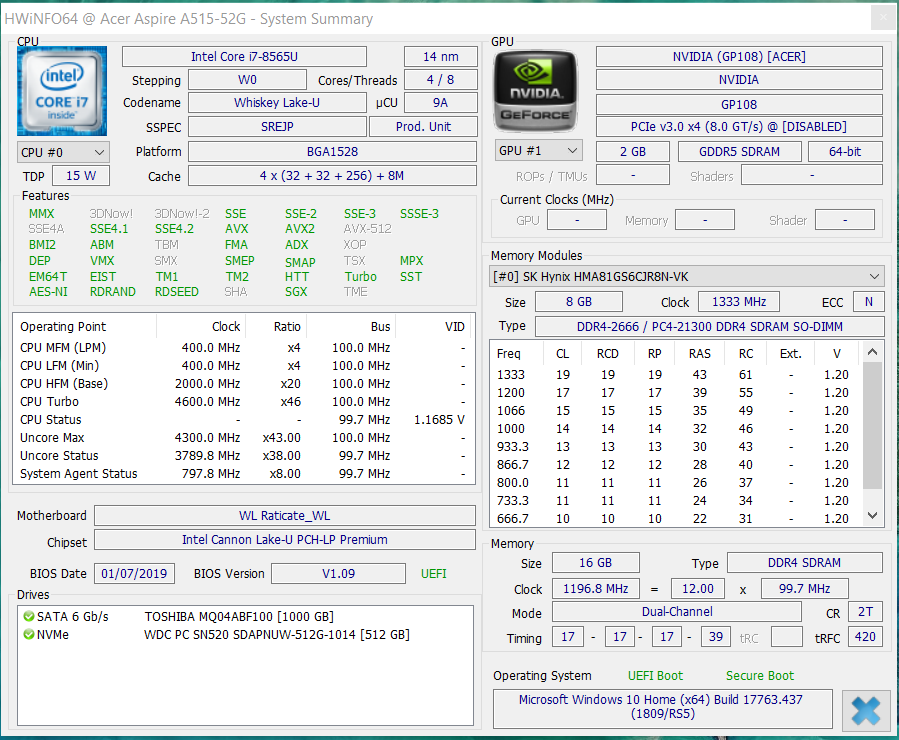Select the Stepping W0 field
The width and height of the screenshot is (899, 740).
[248, 80]
